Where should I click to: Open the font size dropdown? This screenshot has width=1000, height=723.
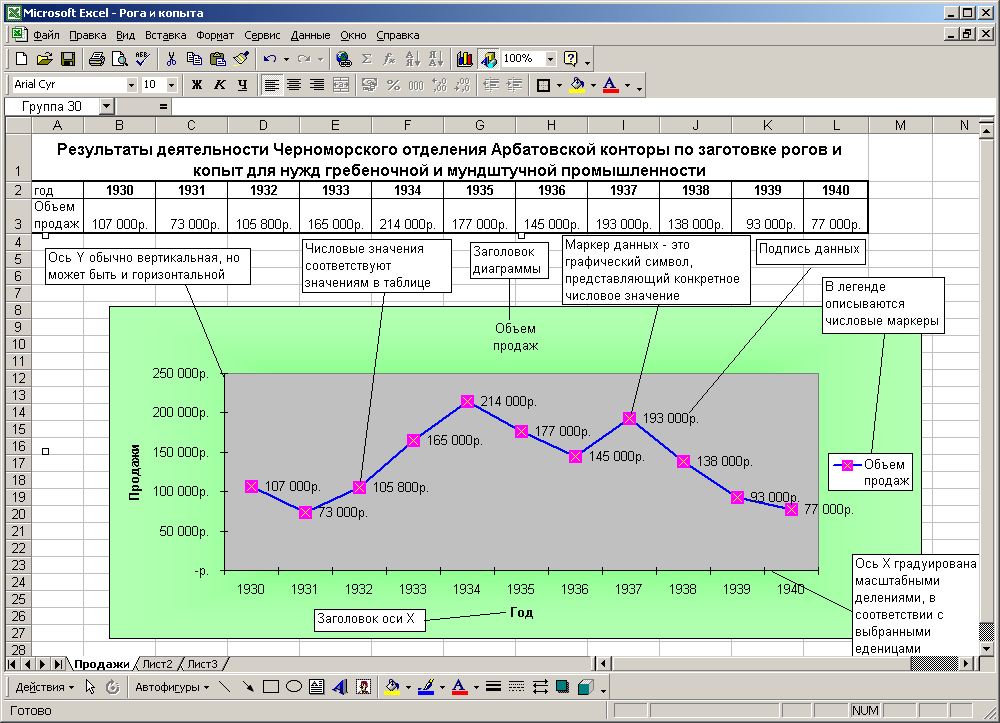172,85
